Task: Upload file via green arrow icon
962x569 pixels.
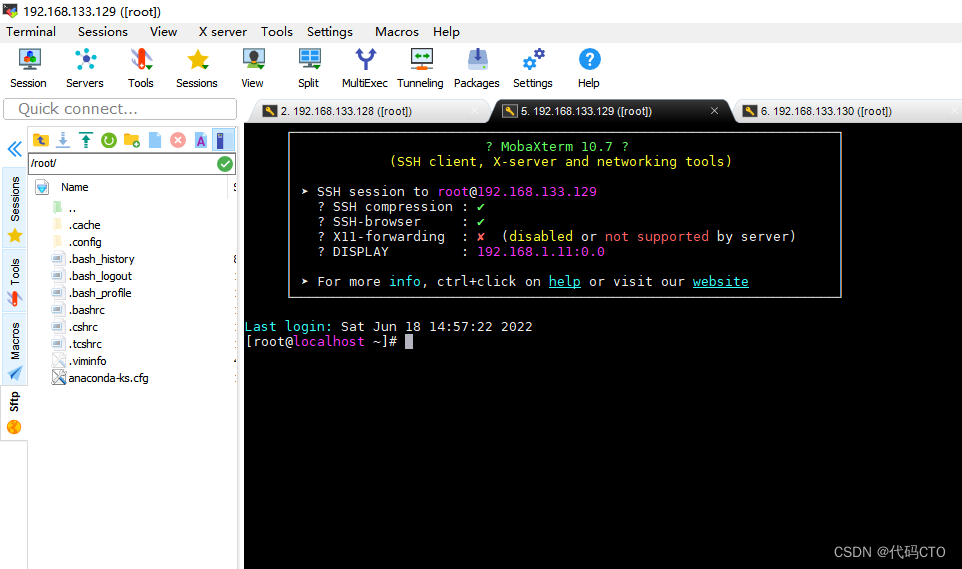Action: click(x=86, y=140)
